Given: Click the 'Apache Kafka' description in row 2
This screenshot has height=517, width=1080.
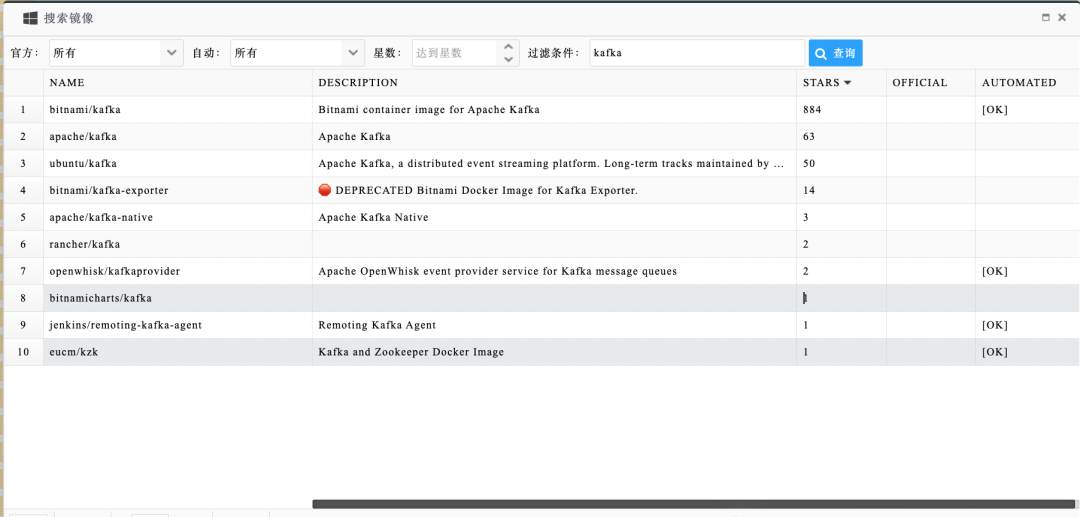Looking at the screenshot, I should pos(355,136).
